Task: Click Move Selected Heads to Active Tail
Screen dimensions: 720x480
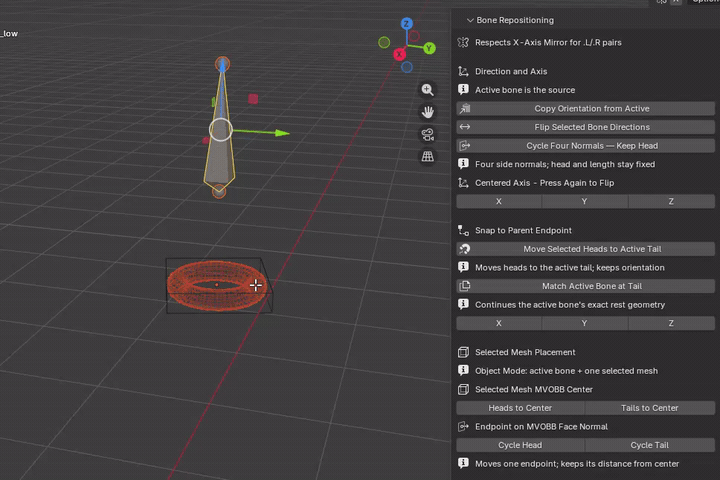Action: [585, 249]
